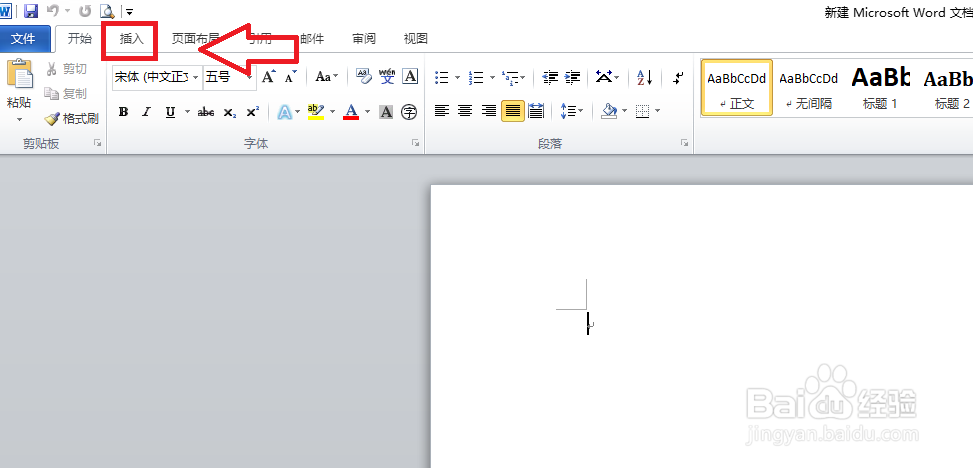Image resolution: width=973 pixels, height=468 pixels.
Task: Click the Bullets list icon
Action: tap(442, 78)
